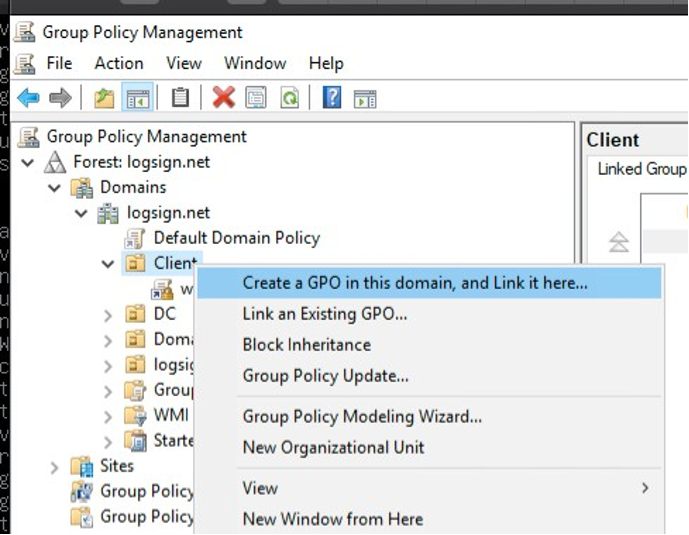Select the Linked Group Policy Objects tab
Image resolution: width=689 pixels, height=535 pixels.
click(x=642, y=169)
